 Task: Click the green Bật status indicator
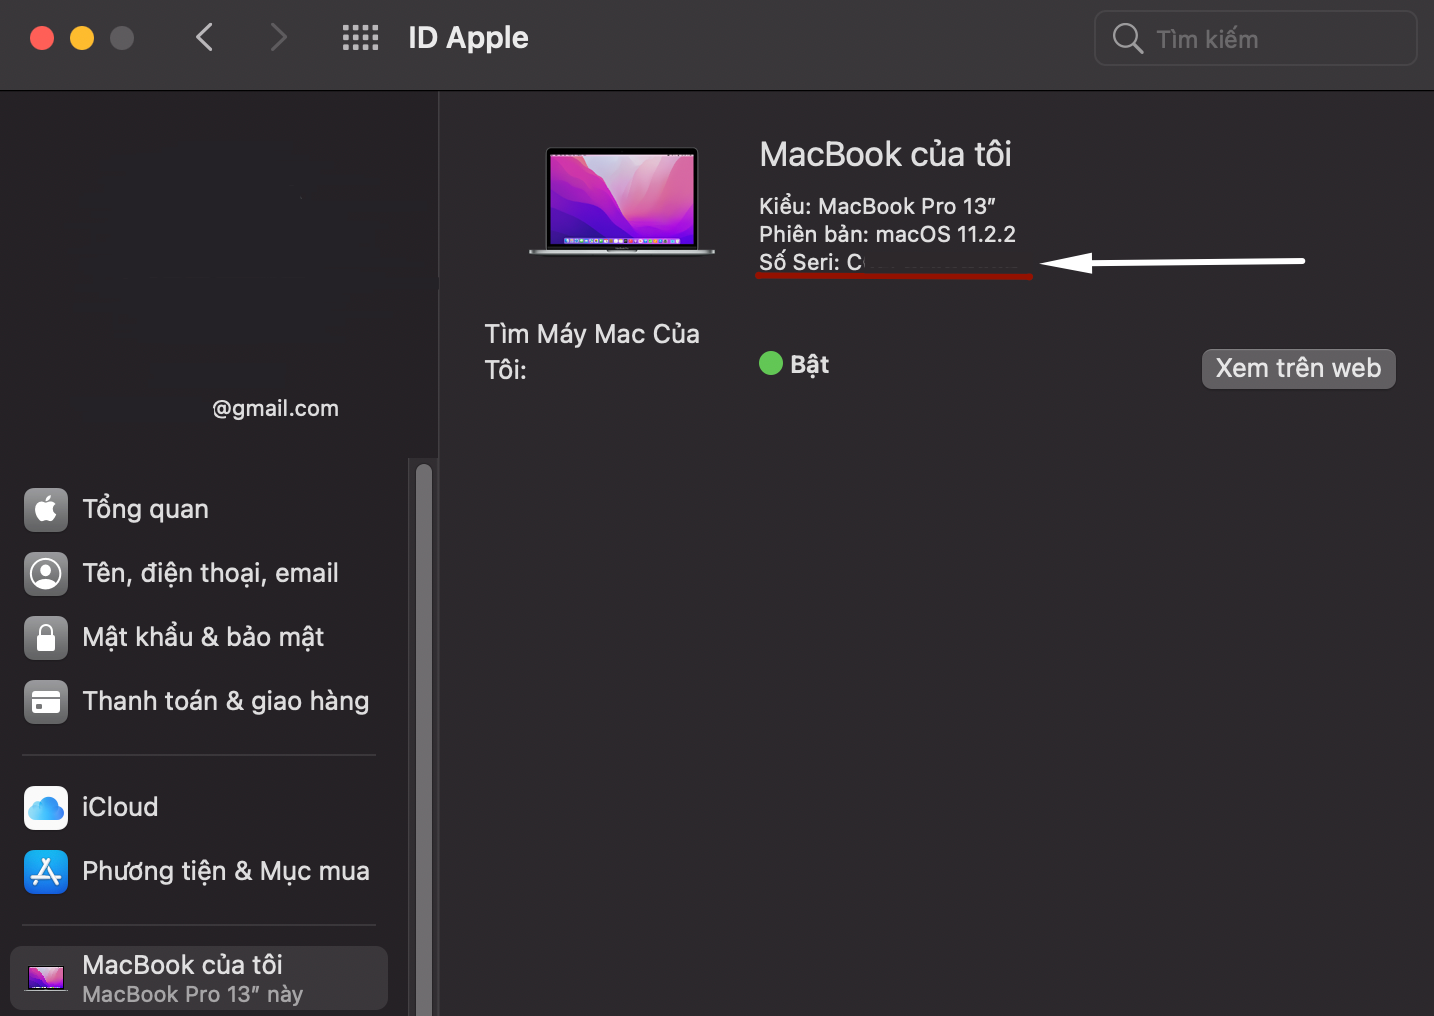tap(770, 363)
